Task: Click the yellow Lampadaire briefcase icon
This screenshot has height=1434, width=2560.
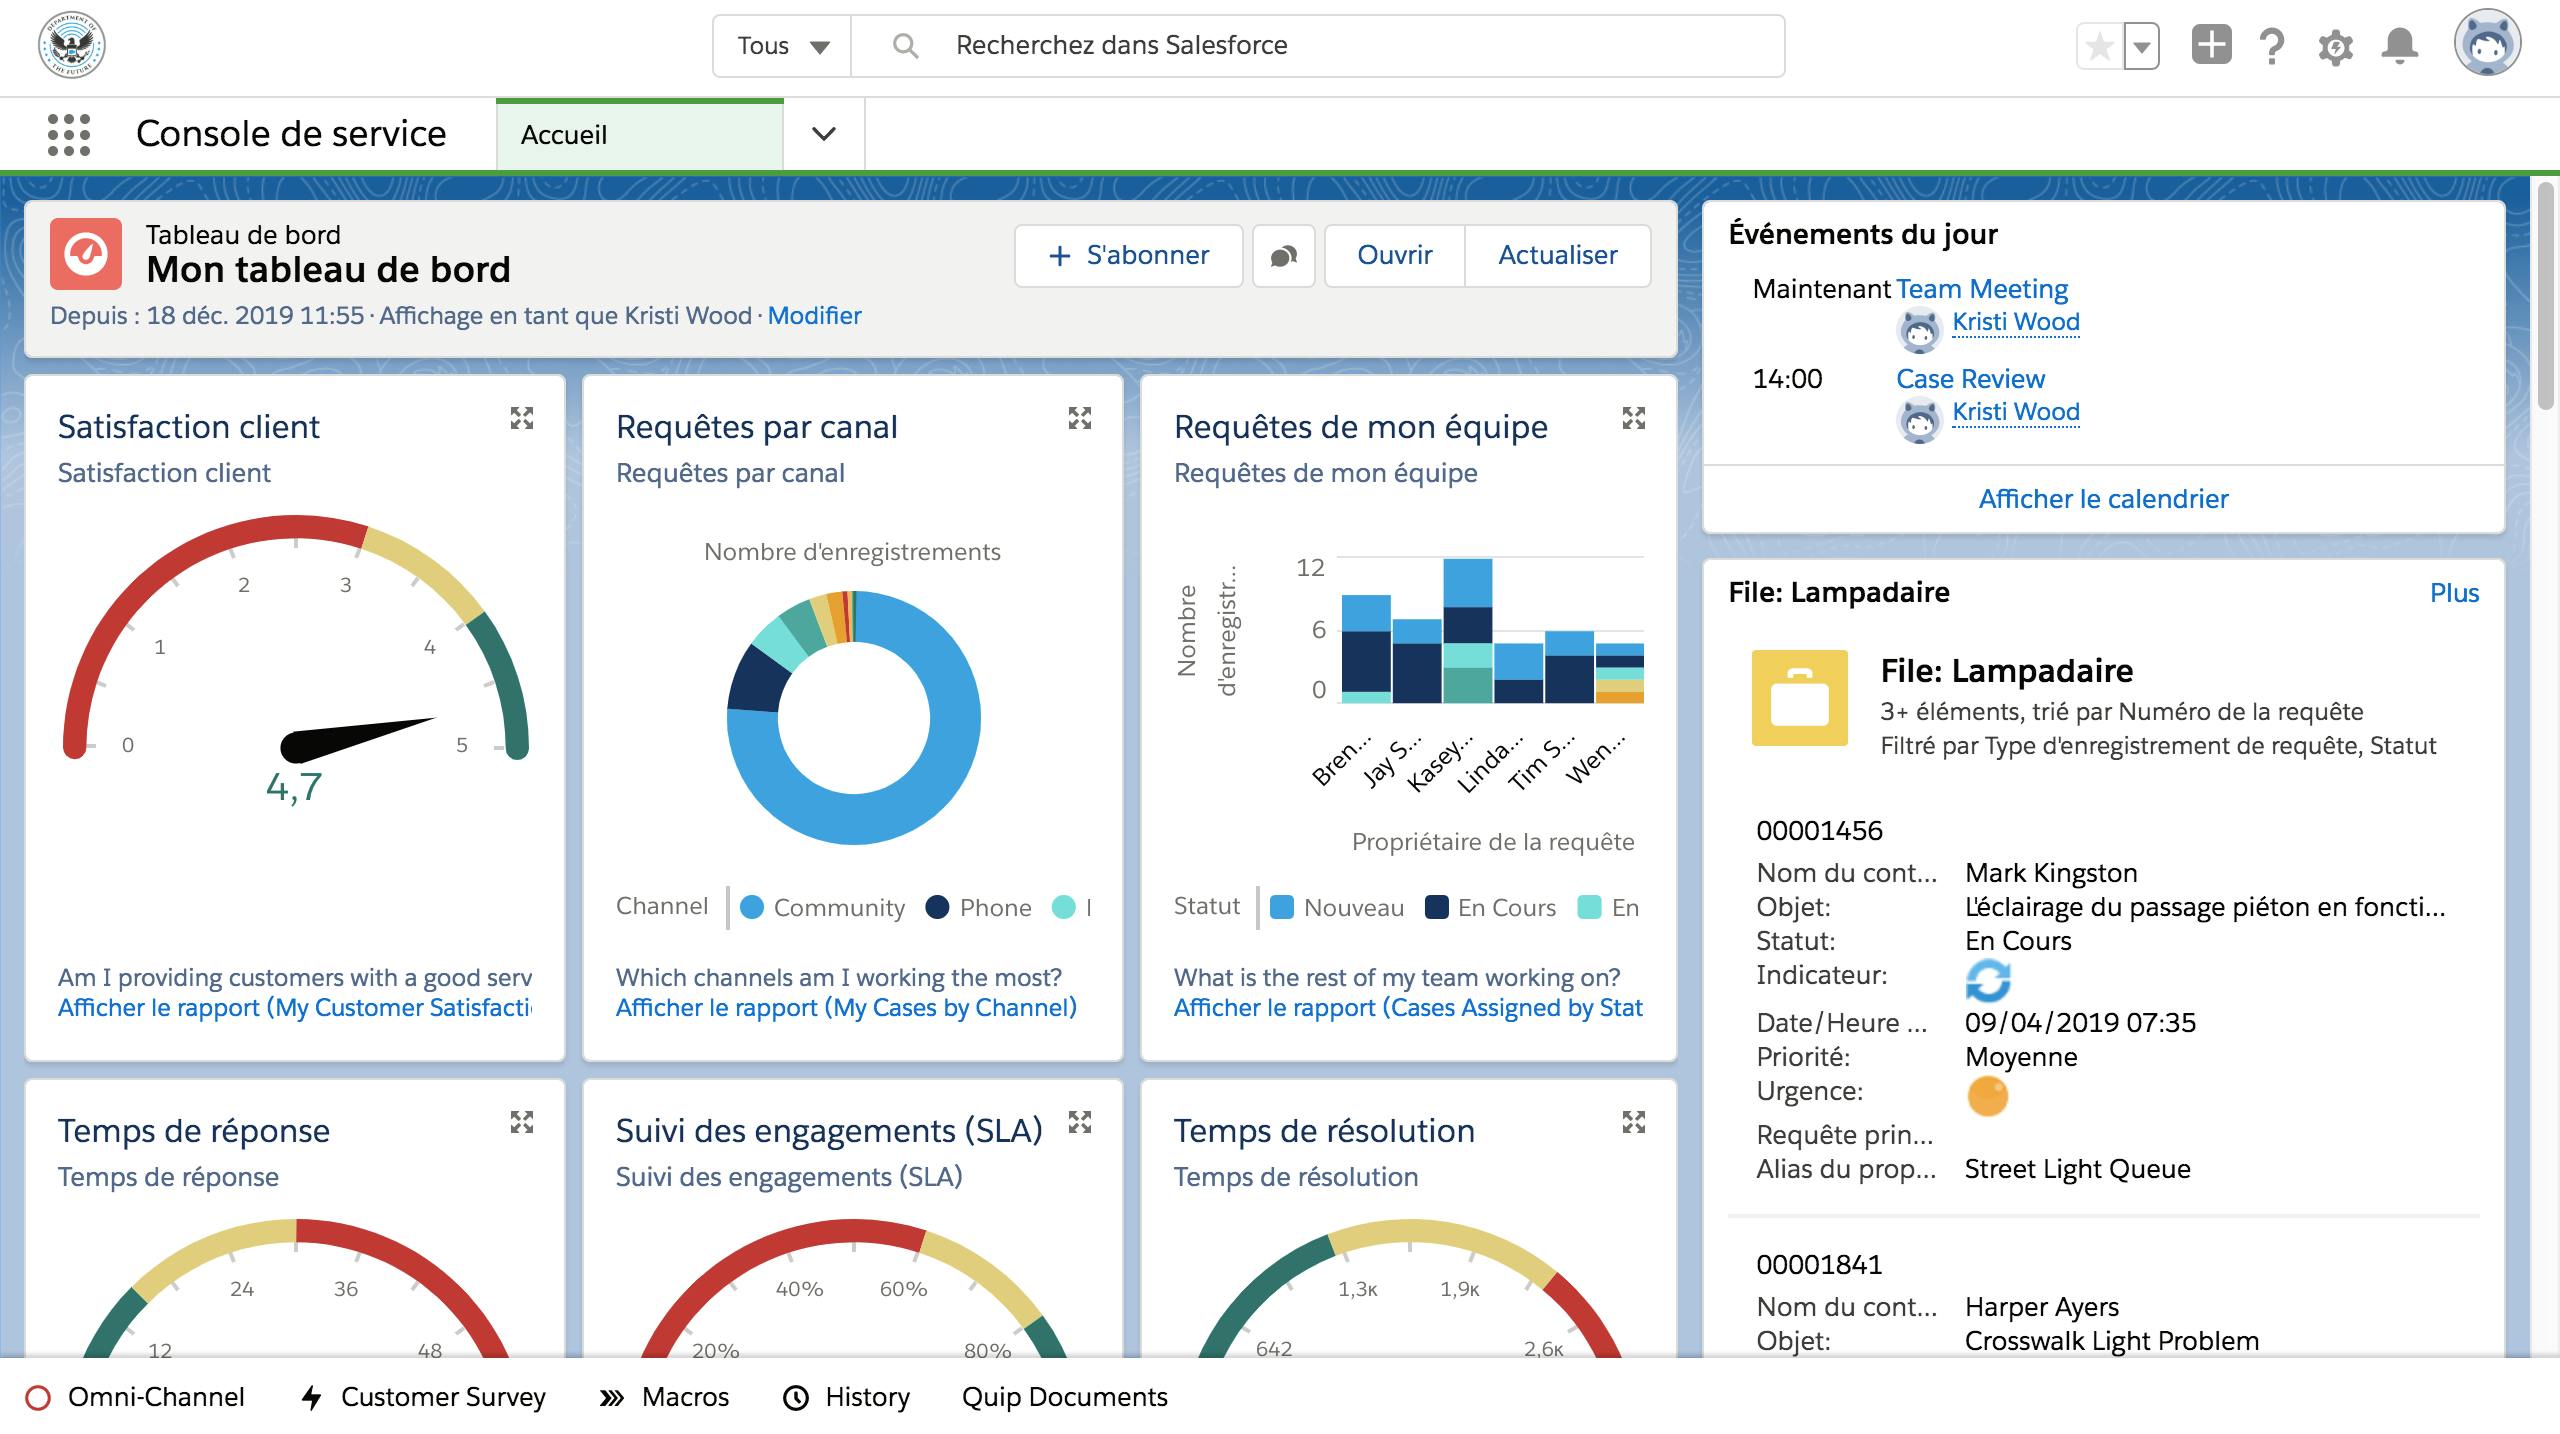Action: [x=1800, y=698]
